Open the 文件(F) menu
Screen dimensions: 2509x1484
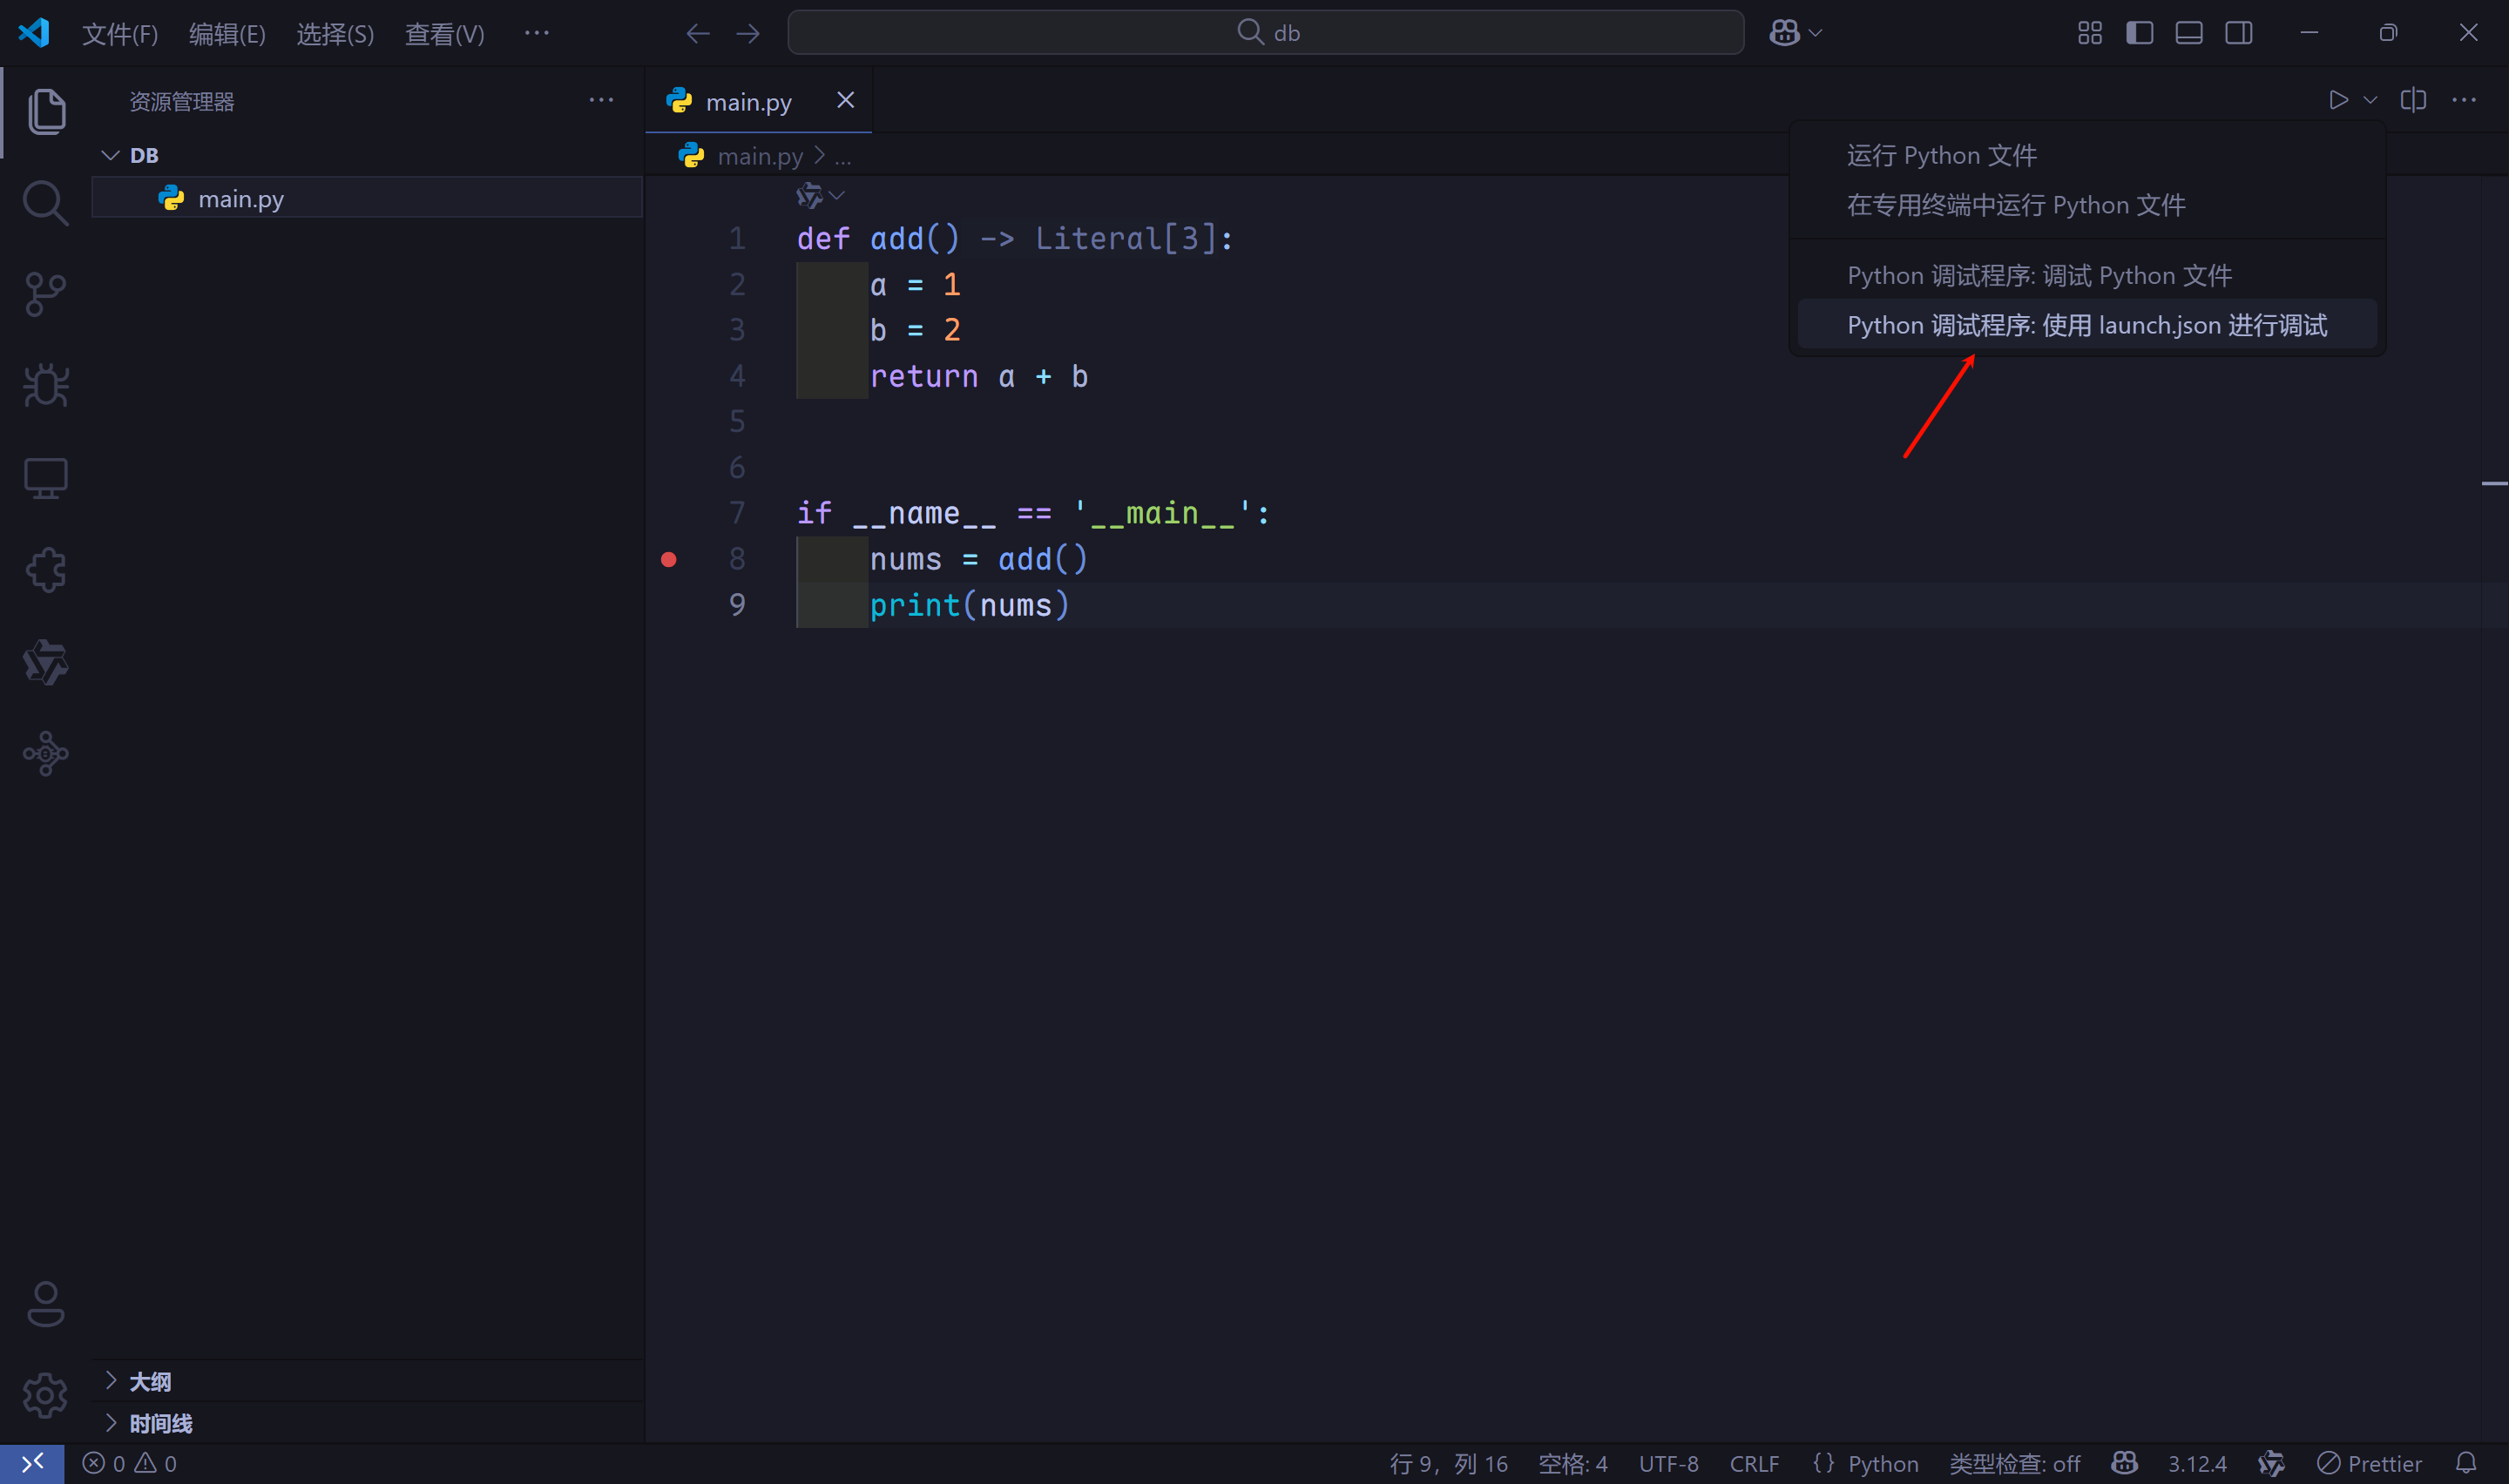[119, 34]
